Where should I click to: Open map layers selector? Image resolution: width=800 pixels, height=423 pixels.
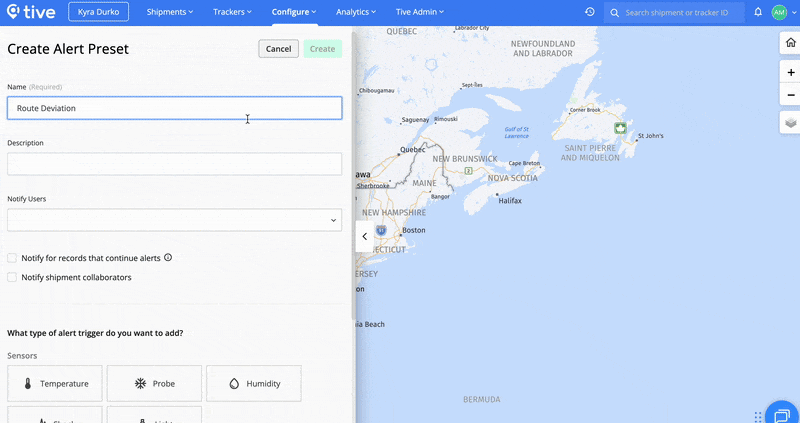(x=790, y=122)
